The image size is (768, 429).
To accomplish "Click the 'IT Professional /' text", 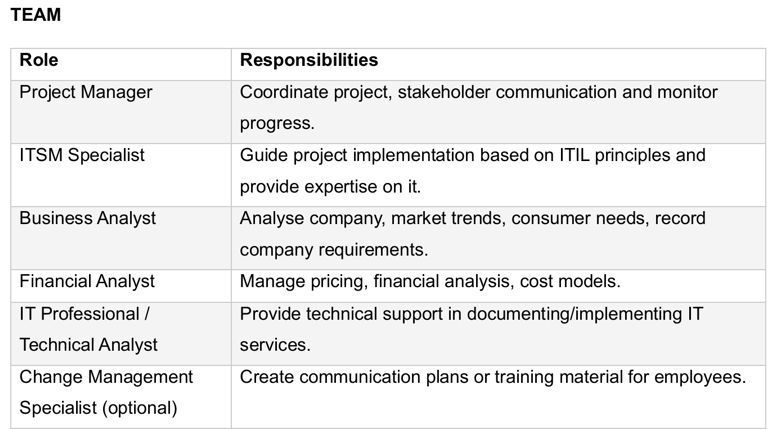I will coord(85,313).
